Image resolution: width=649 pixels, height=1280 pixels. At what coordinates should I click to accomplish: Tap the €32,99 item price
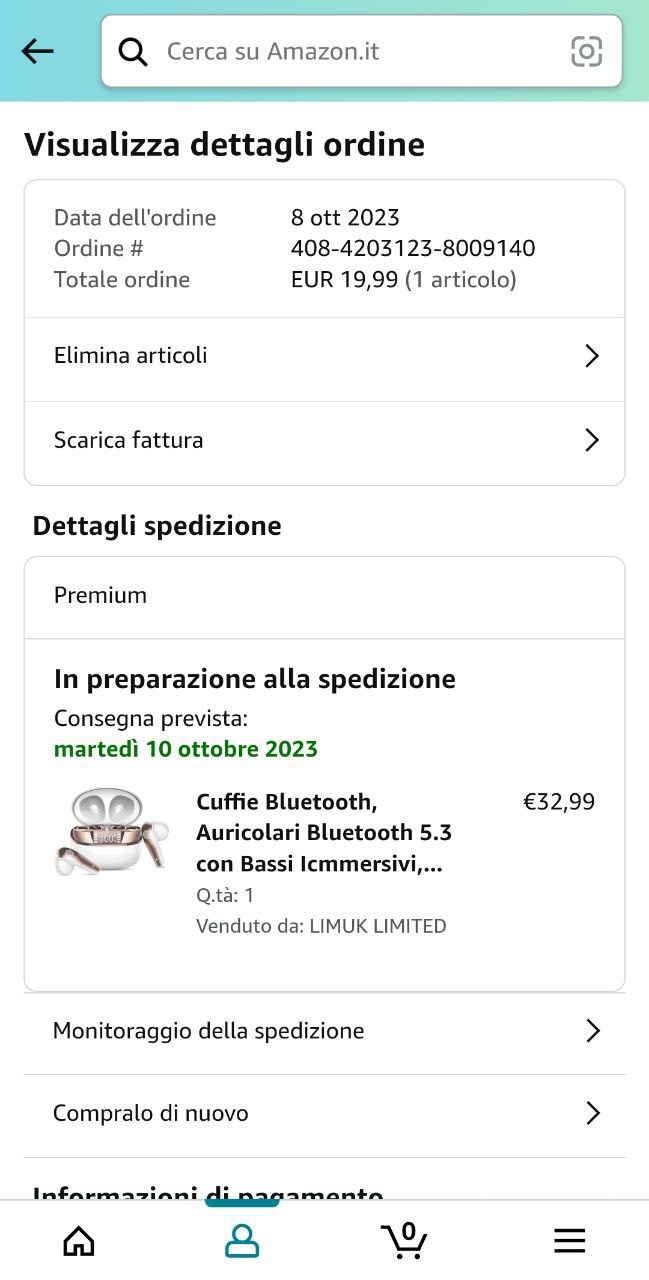[x=559, y=802]
